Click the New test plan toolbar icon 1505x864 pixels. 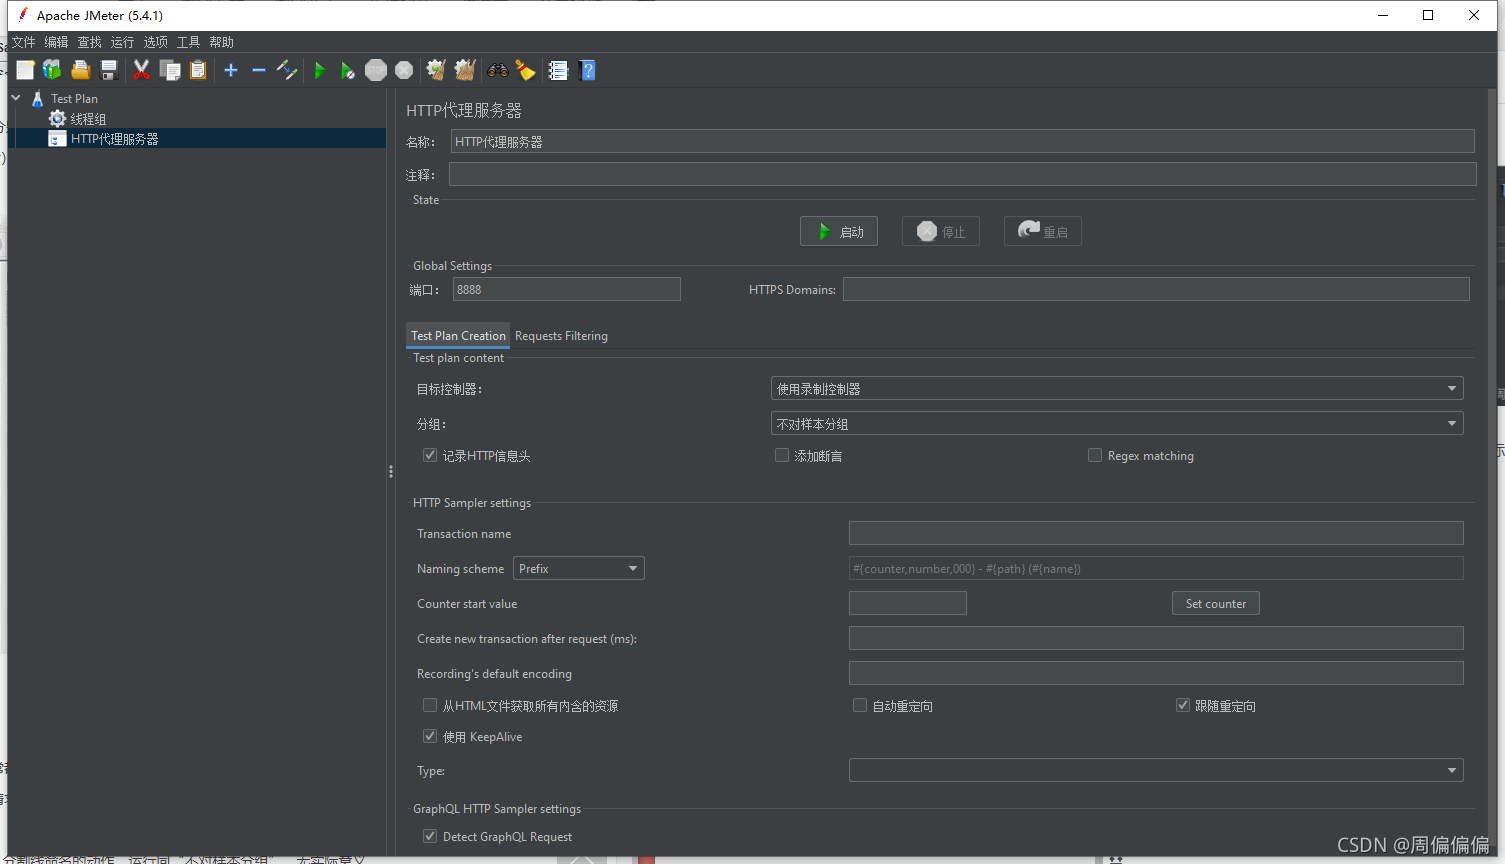coord(25,70)
